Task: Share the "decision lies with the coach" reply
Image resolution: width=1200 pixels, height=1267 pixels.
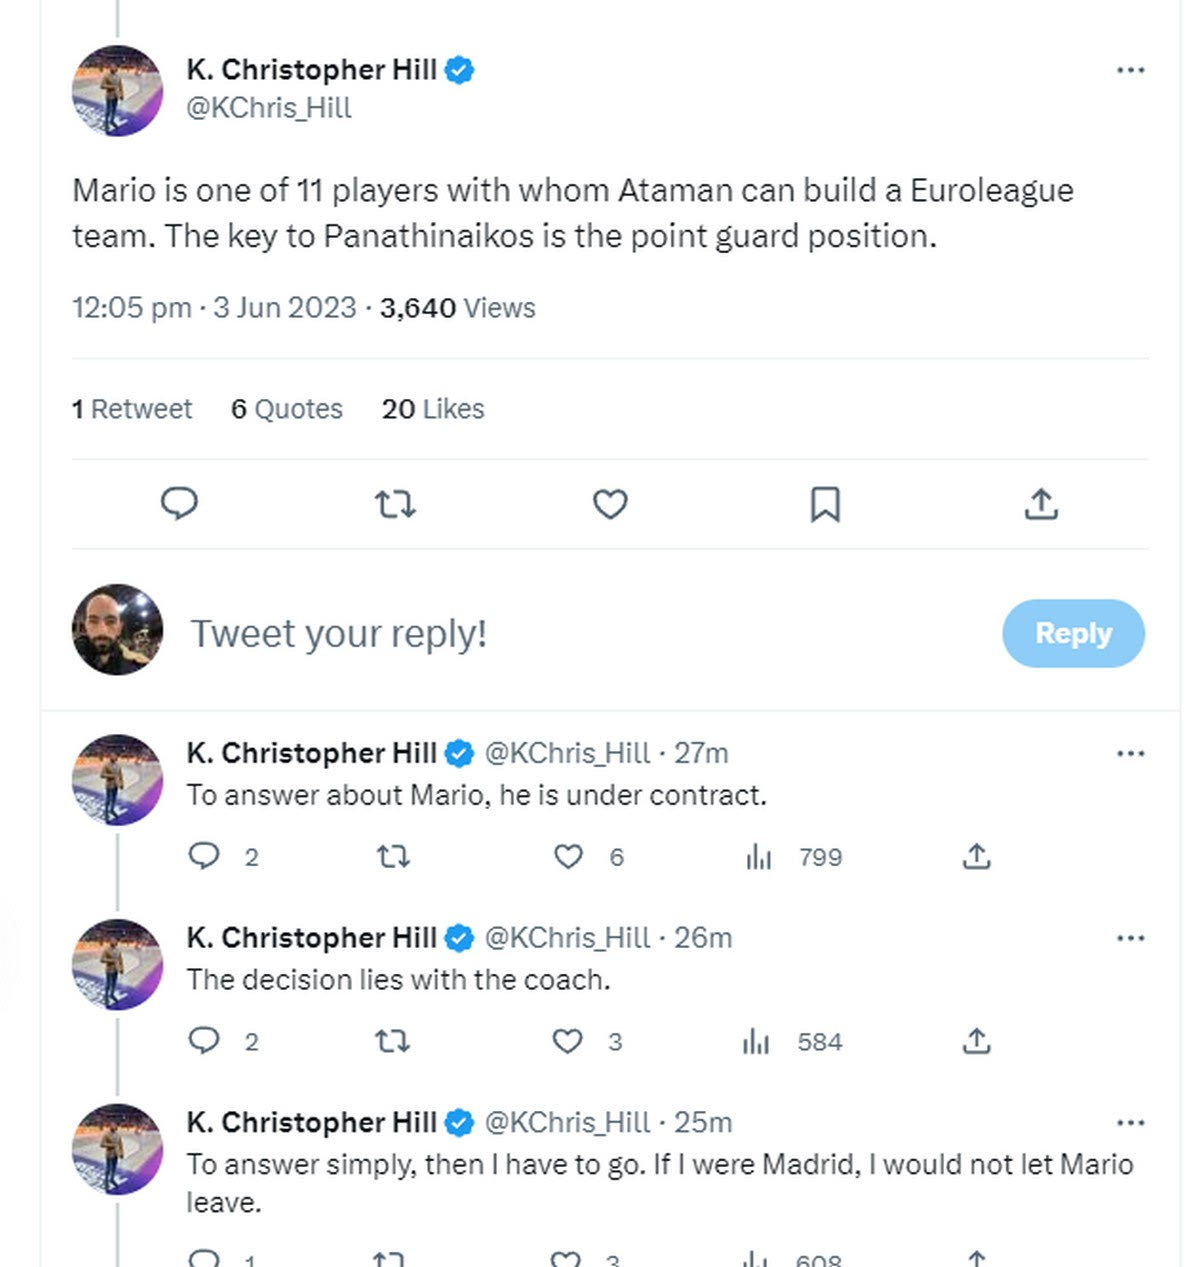Action: pos(976,1042)
